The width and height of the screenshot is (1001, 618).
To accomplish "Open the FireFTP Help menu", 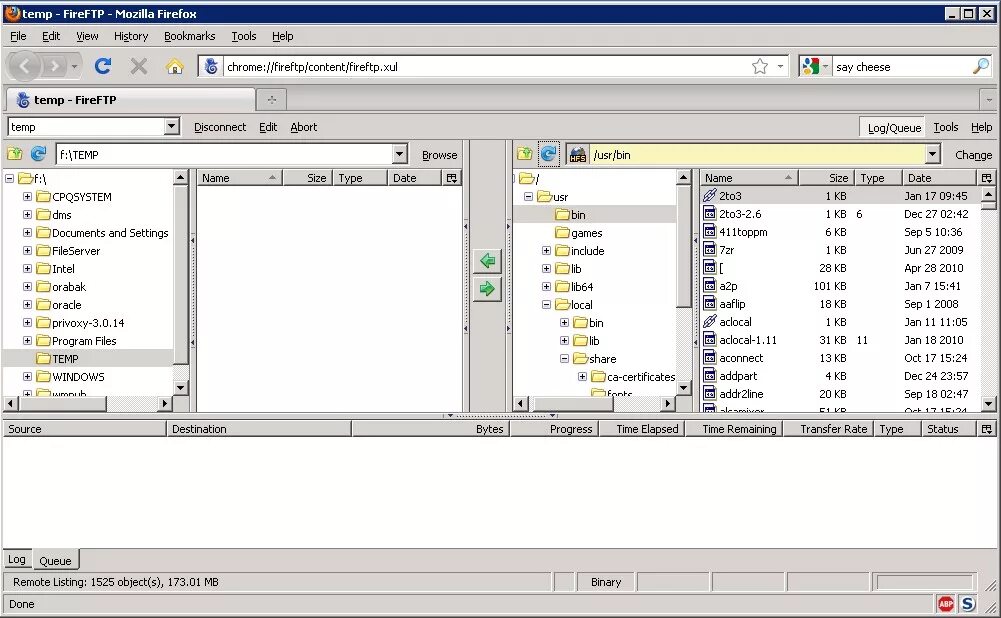I will tap(981, 127).
